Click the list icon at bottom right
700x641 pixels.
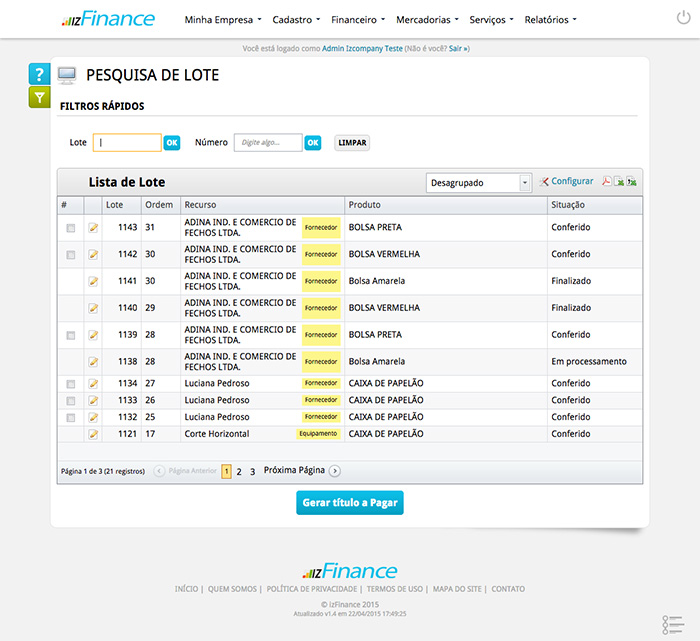click(x=672, y=624)
